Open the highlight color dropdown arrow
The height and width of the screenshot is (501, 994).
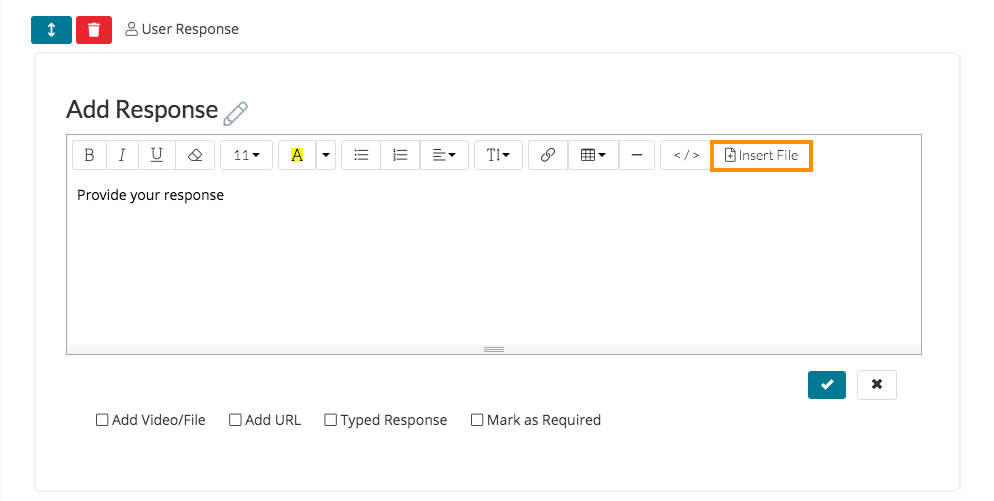point(326,155)
